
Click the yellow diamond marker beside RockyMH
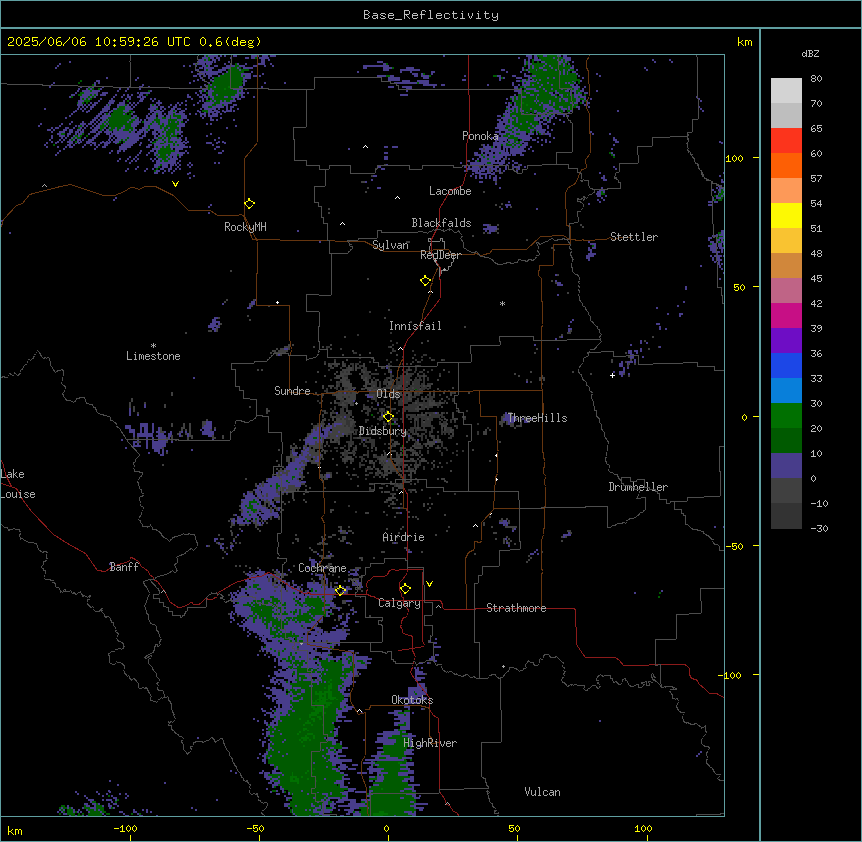click(x=250, y=204)
